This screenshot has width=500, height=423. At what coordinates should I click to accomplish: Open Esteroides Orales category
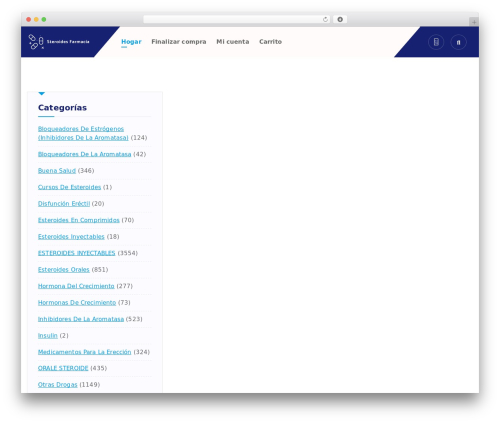tap(64, 269)
